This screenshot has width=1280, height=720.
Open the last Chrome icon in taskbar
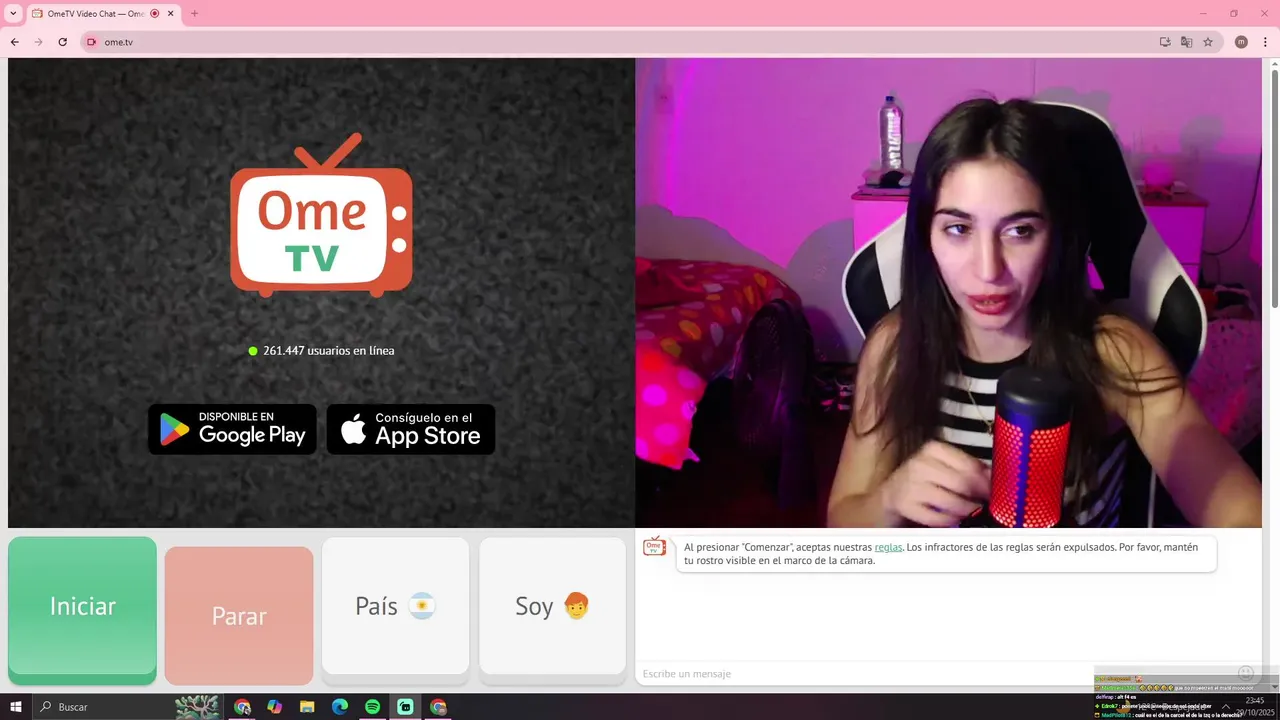pos(438,707)
